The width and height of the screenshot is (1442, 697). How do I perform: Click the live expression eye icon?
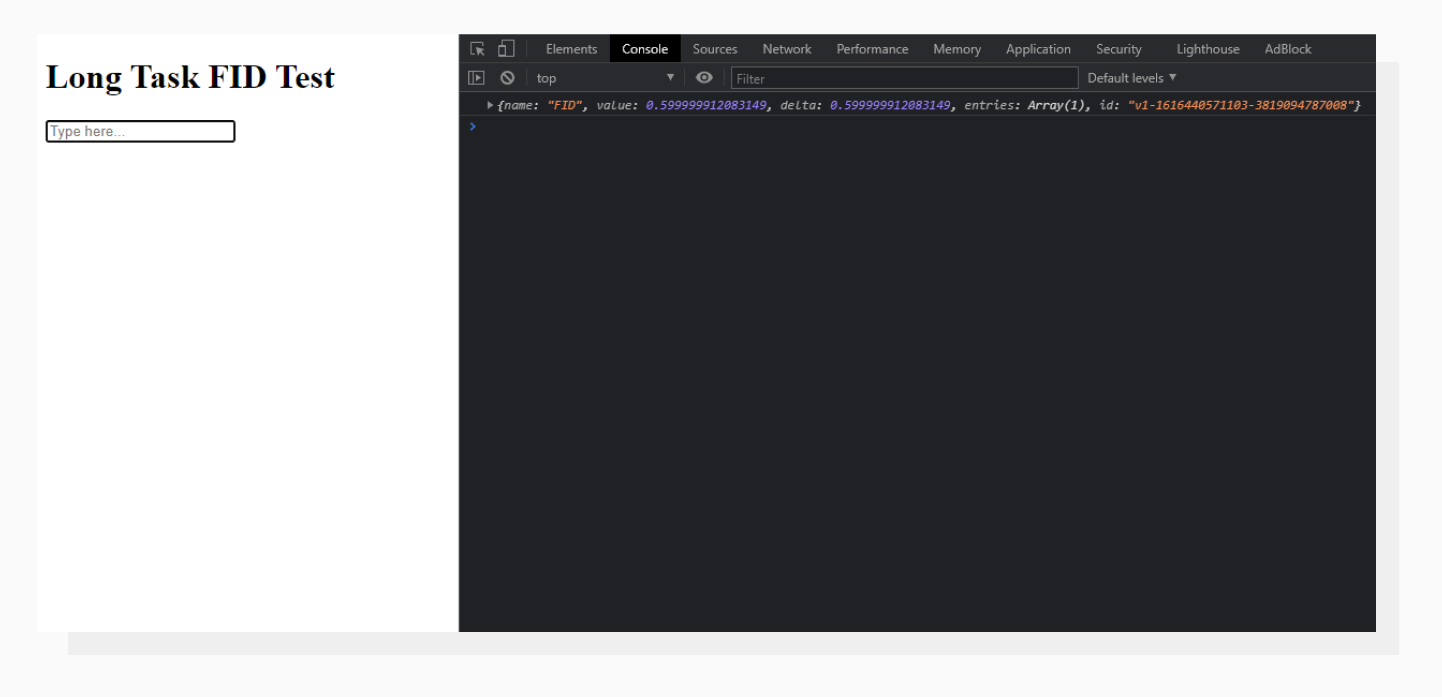click(704, 77)
